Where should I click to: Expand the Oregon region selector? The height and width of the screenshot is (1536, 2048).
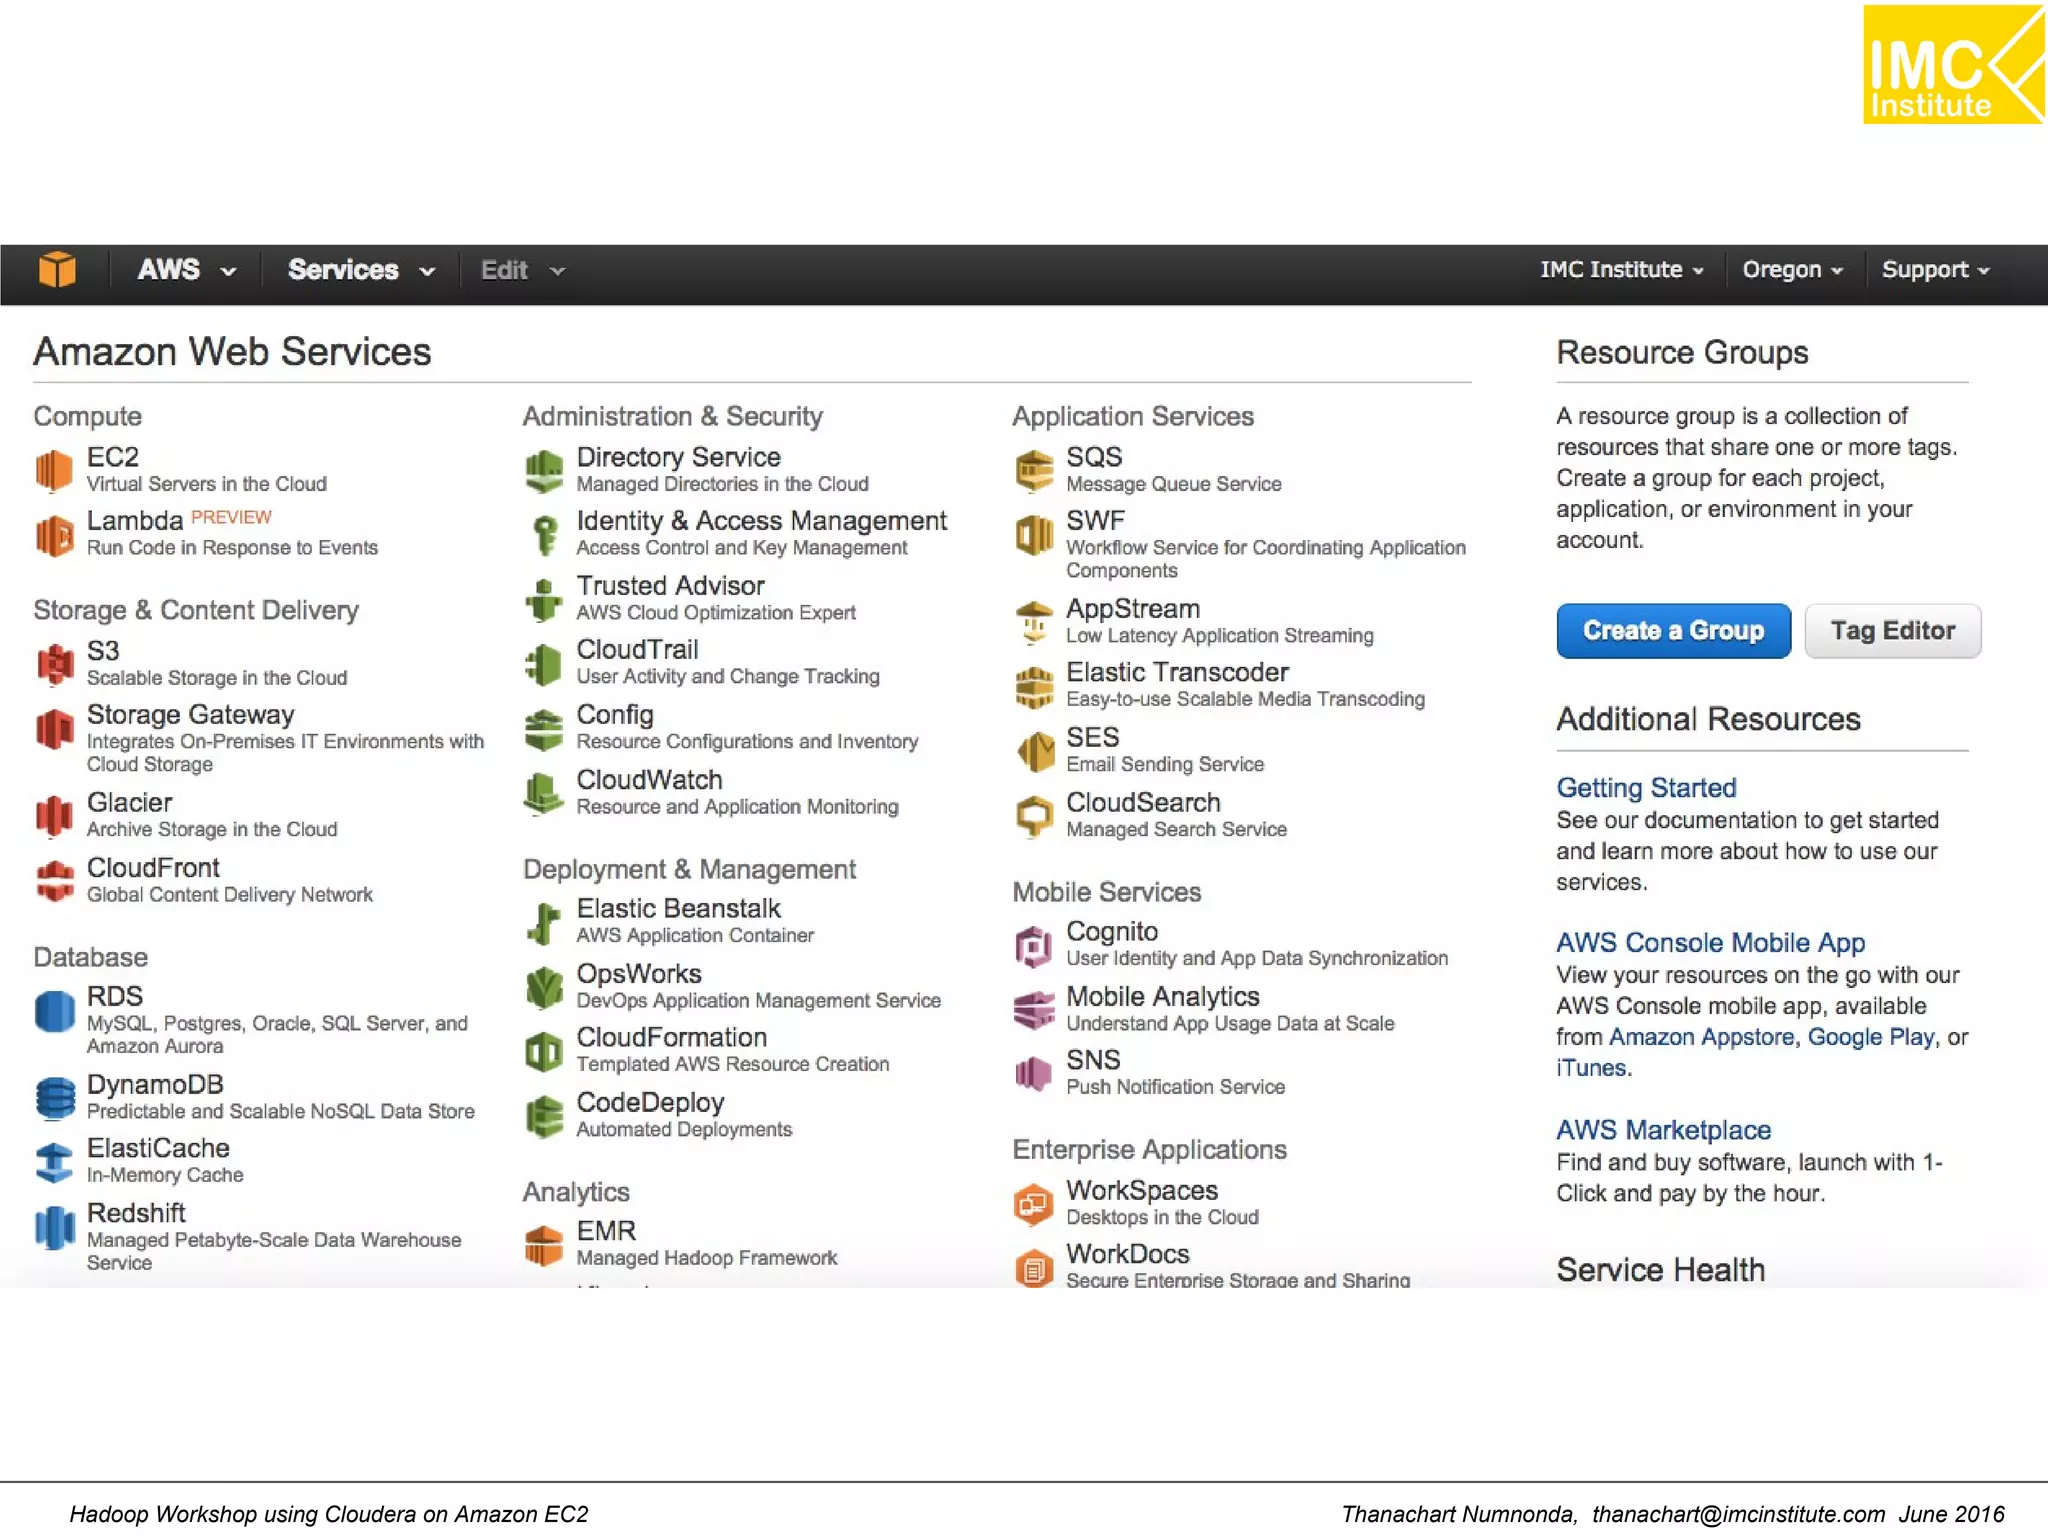coord(1792,270)
